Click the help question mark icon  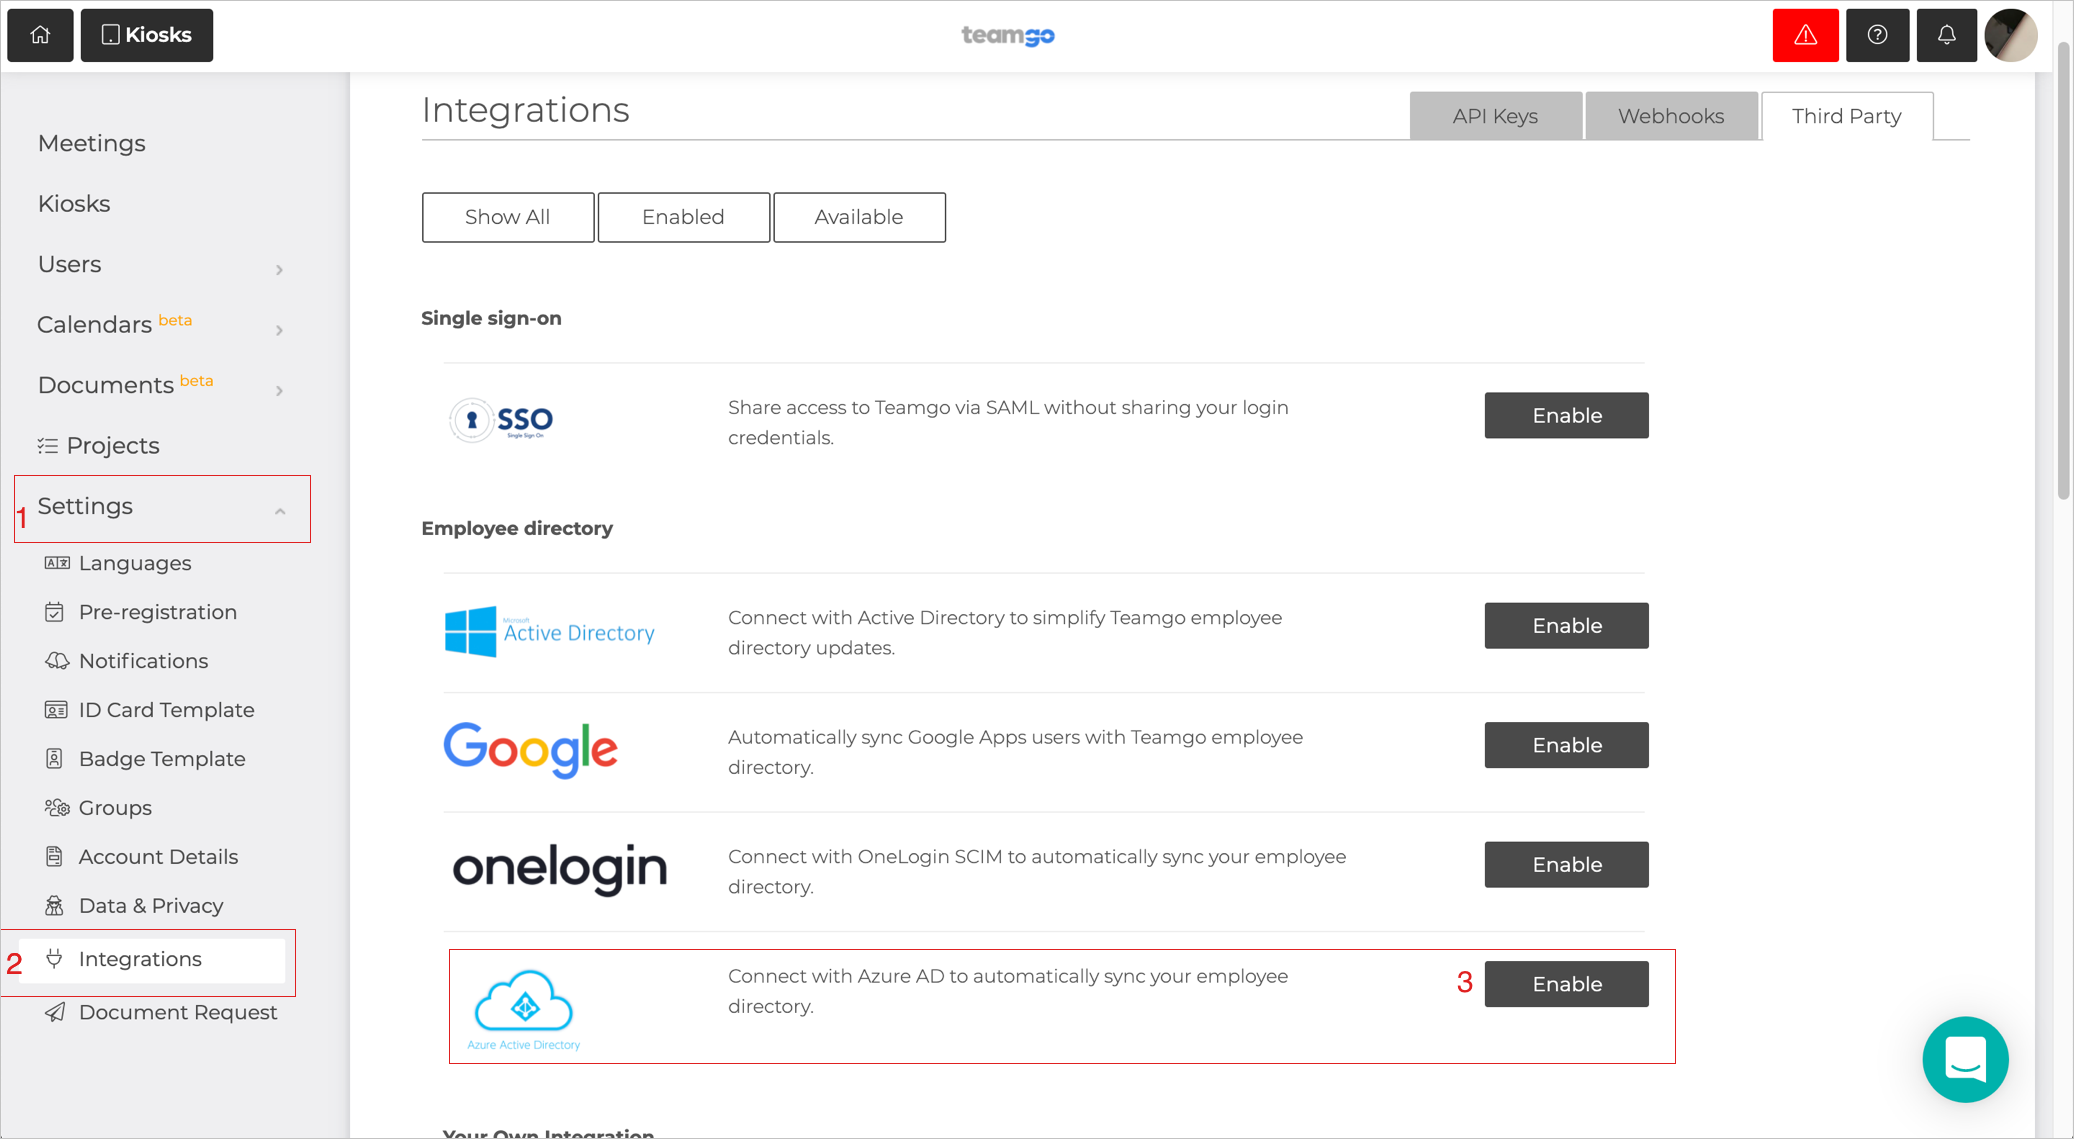pyautogui.click(x=1876, y=34)
